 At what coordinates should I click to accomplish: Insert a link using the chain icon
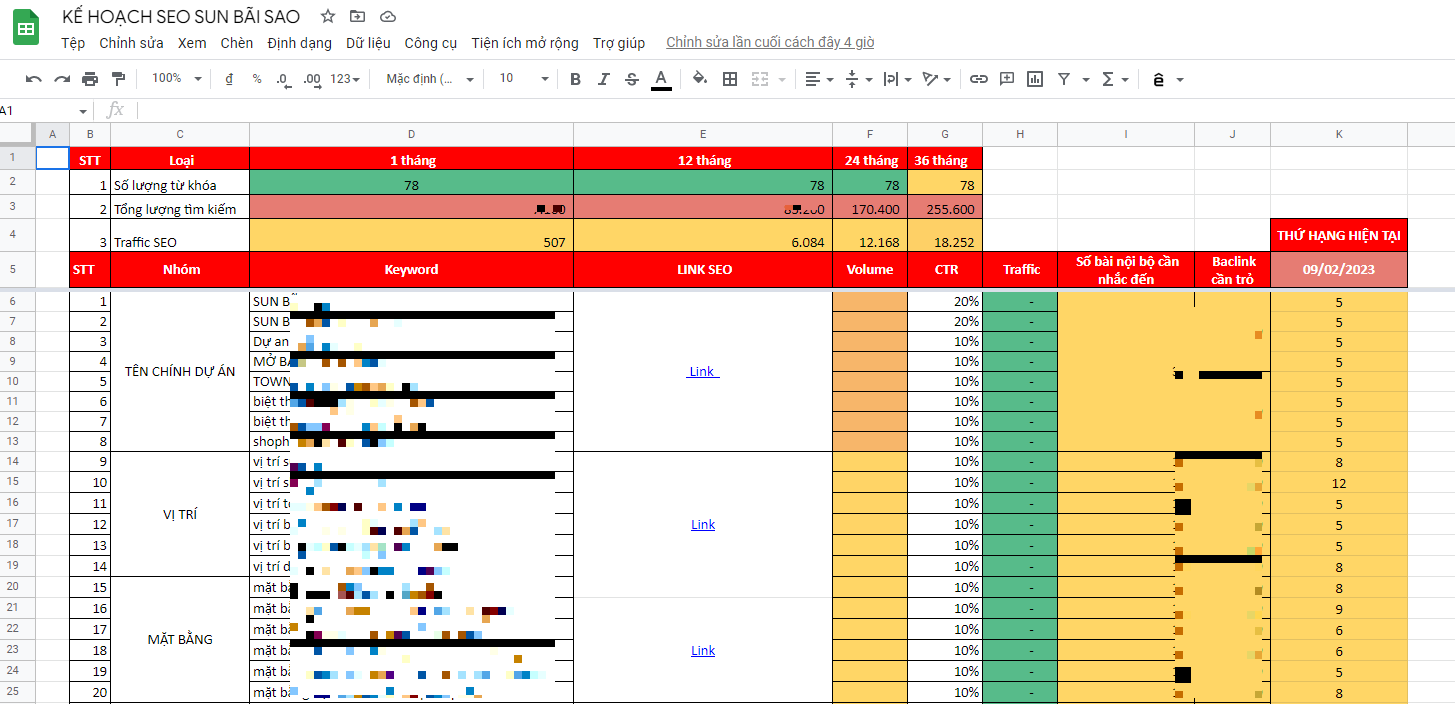point(979,79)
